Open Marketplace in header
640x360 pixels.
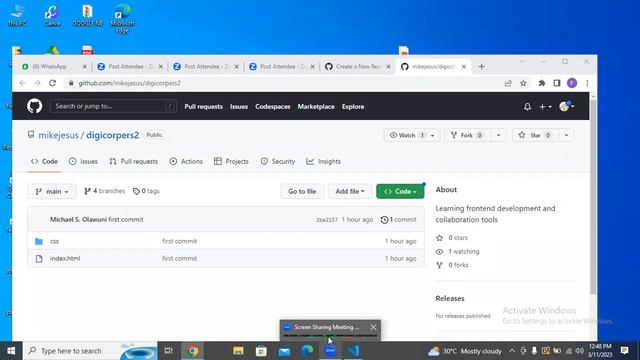(x=316, y=107)
